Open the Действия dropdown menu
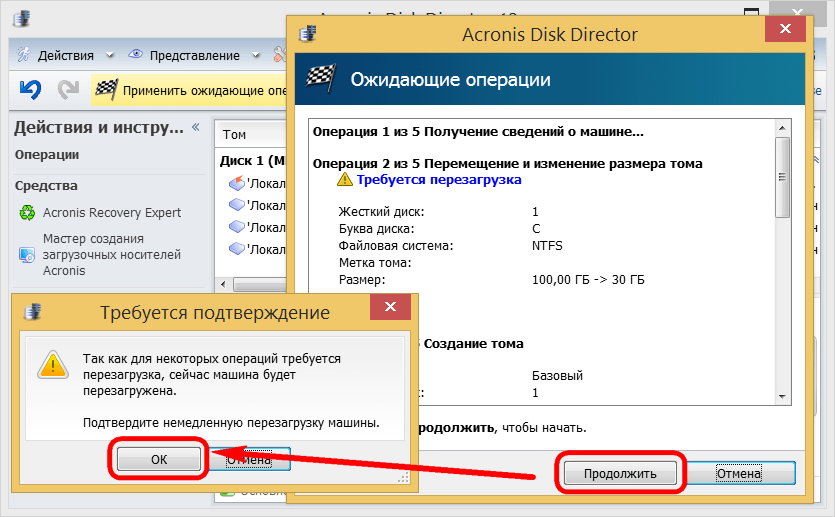The image size is (835, 517). point(108,55)
